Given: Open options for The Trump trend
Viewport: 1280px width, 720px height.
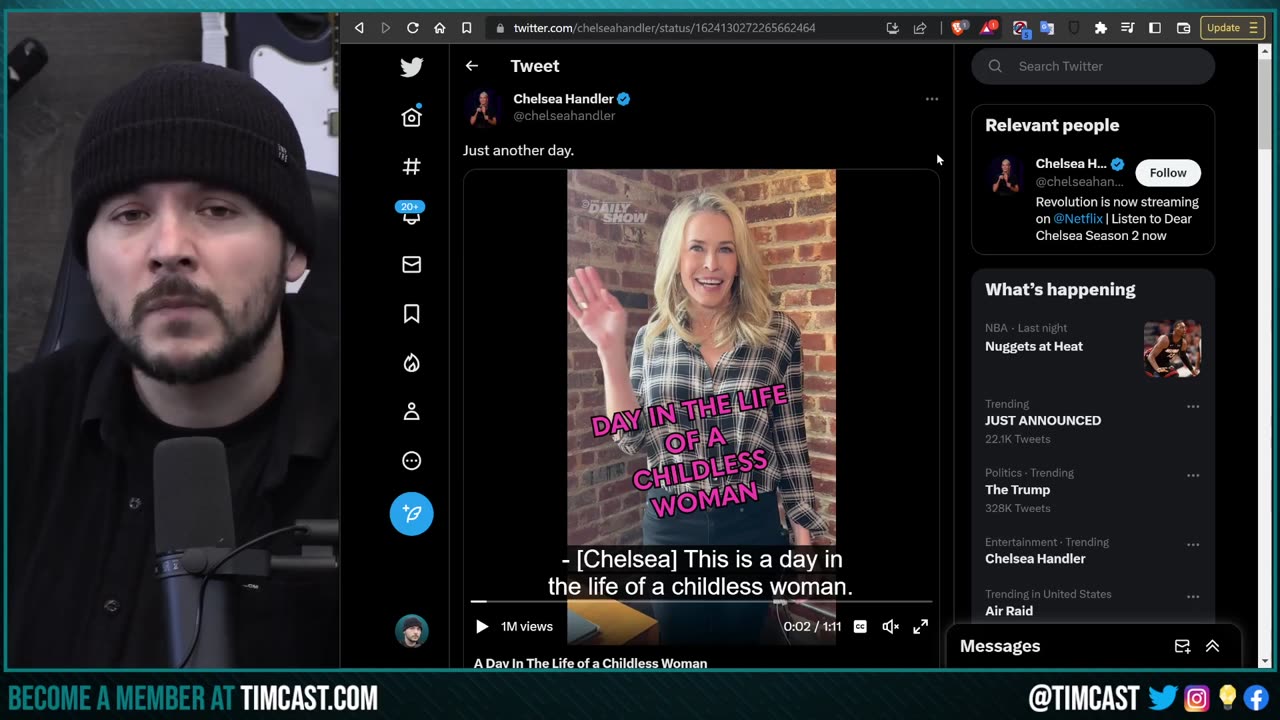Looking at the screenshot, I should pos(1192,476).
